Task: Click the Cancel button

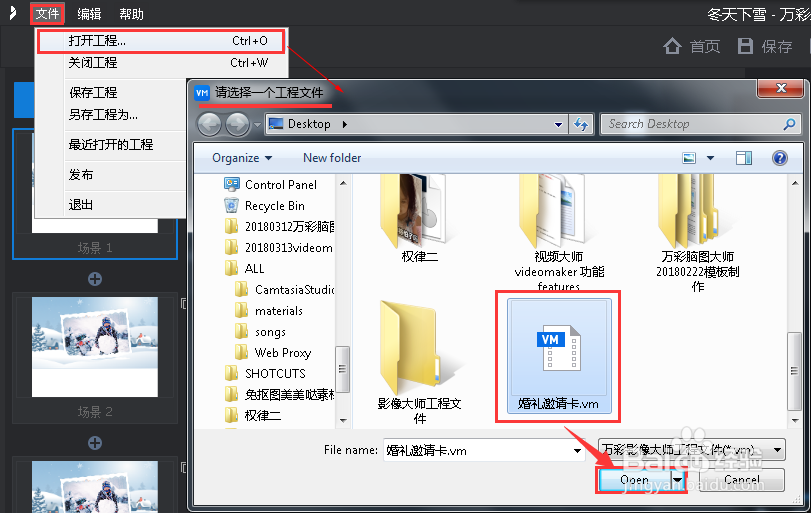Action: tap(742, 480)
